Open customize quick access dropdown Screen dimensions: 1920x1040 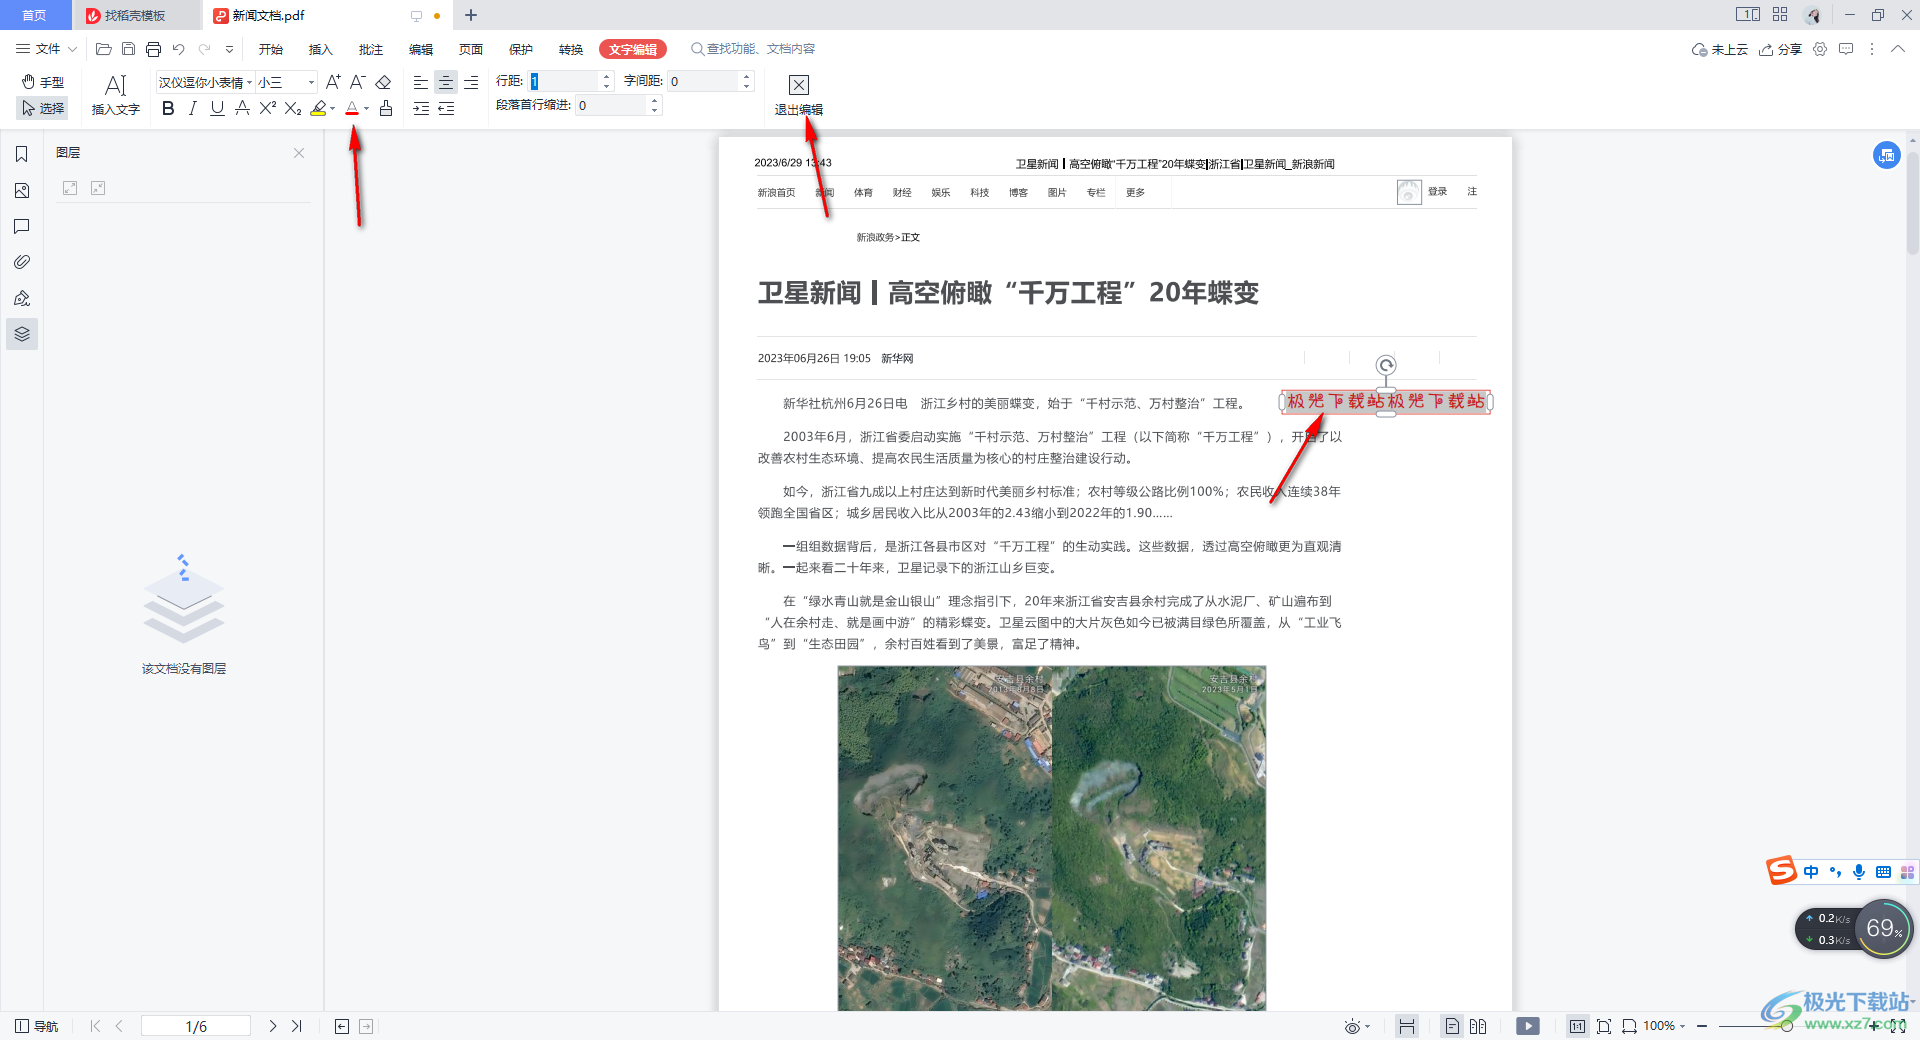(x=229, y=49)
